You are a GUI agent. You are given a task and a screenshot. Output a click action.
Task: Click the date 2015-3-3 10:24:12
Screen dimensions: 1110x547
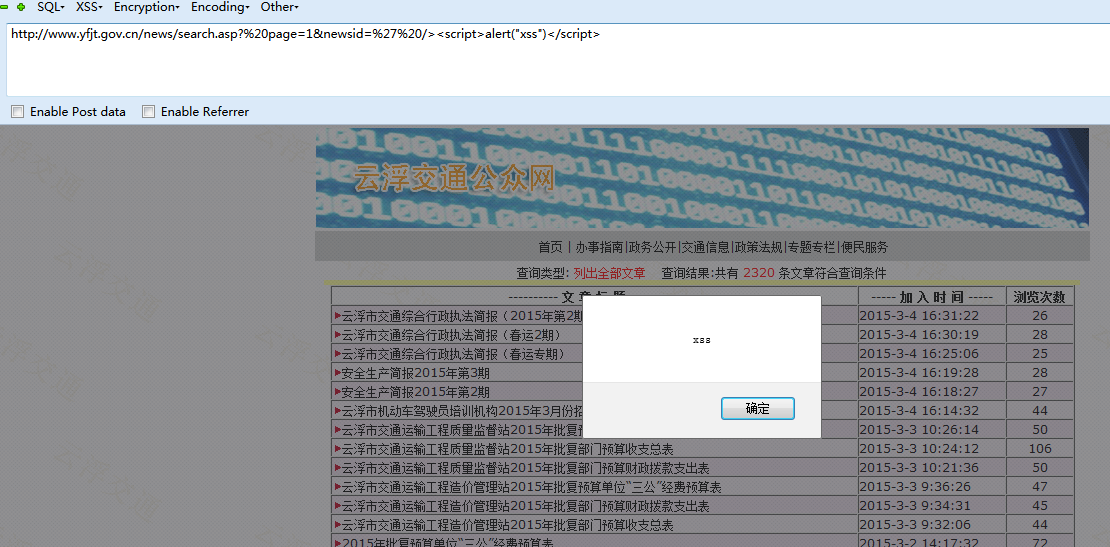click(x=919, y=449)
